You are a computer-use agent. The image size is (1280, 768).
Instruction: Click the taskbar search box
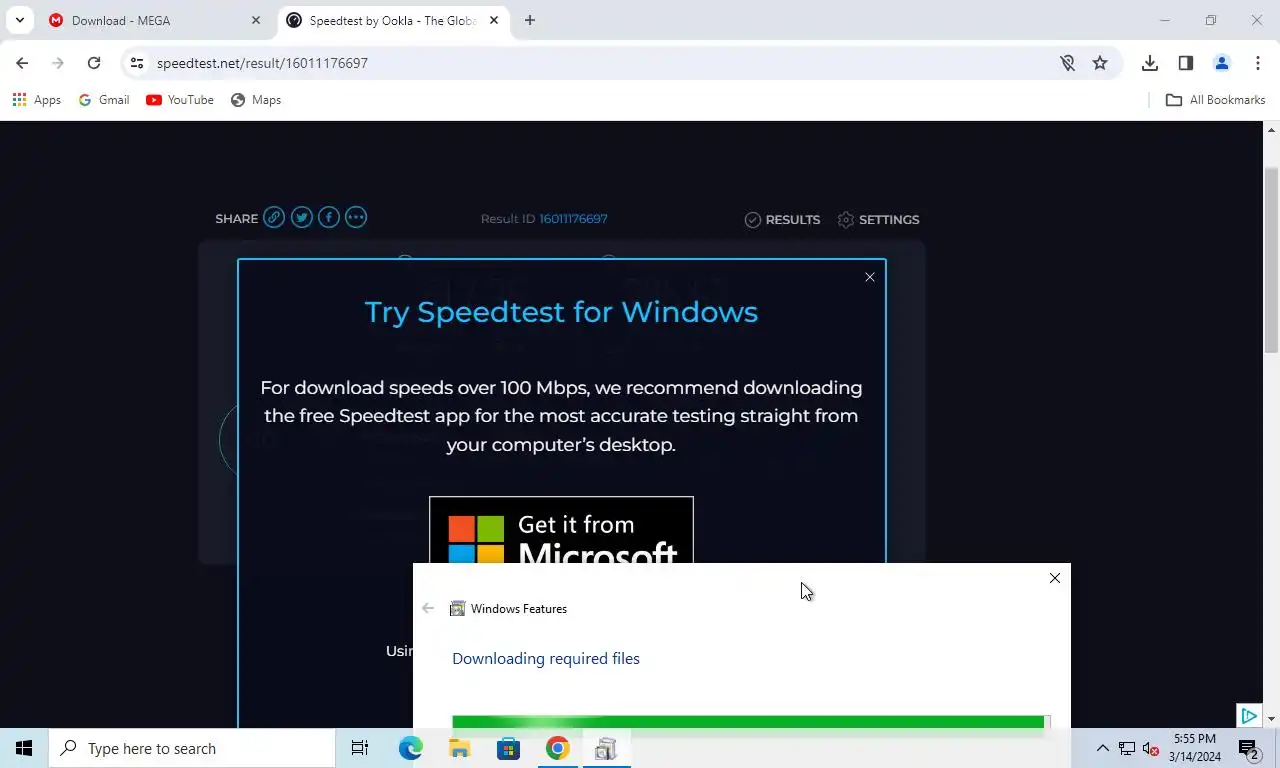click(192, 748)
